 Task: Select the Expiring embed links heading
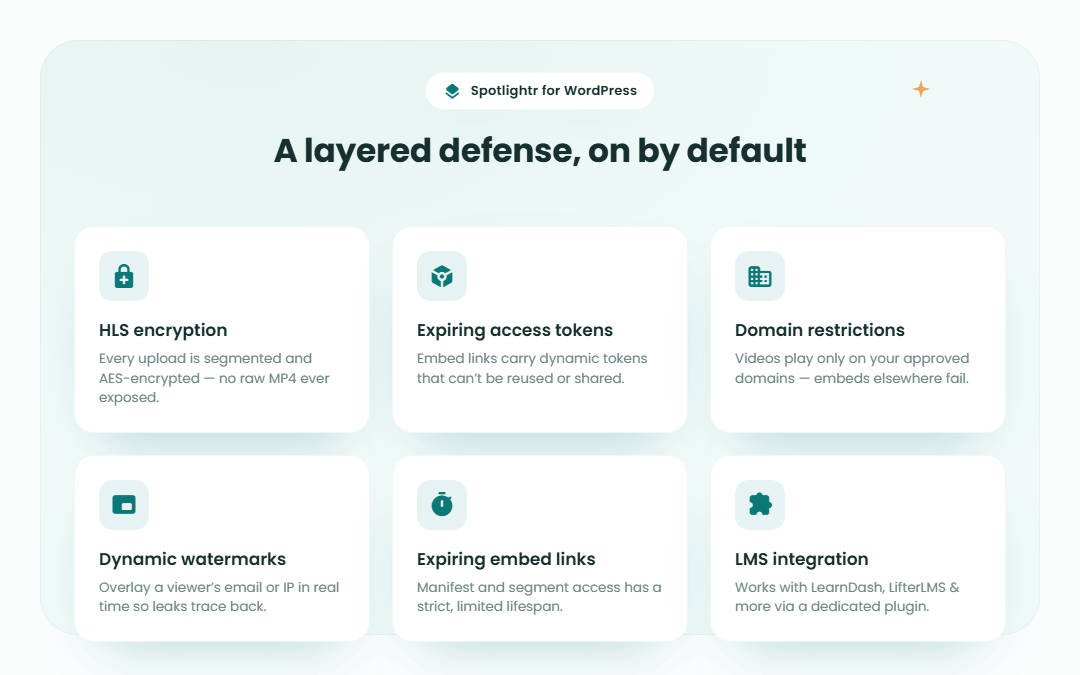(506, 559)
